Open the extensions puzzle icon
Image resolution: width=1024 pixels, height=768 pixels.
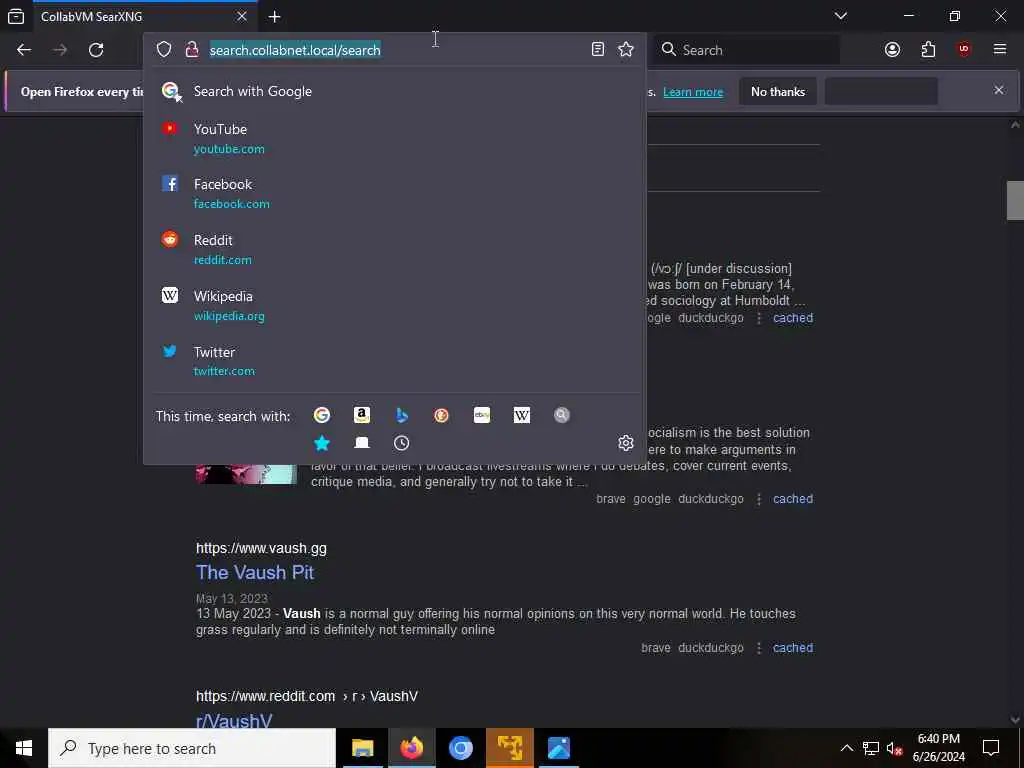click(928, 50)
